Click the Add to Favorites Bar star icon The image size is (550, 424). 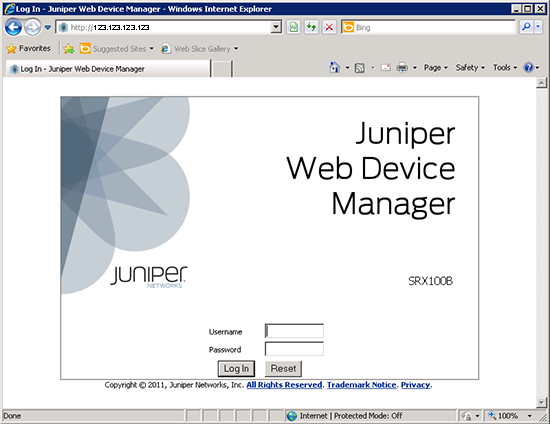click(x=69, y=48)
